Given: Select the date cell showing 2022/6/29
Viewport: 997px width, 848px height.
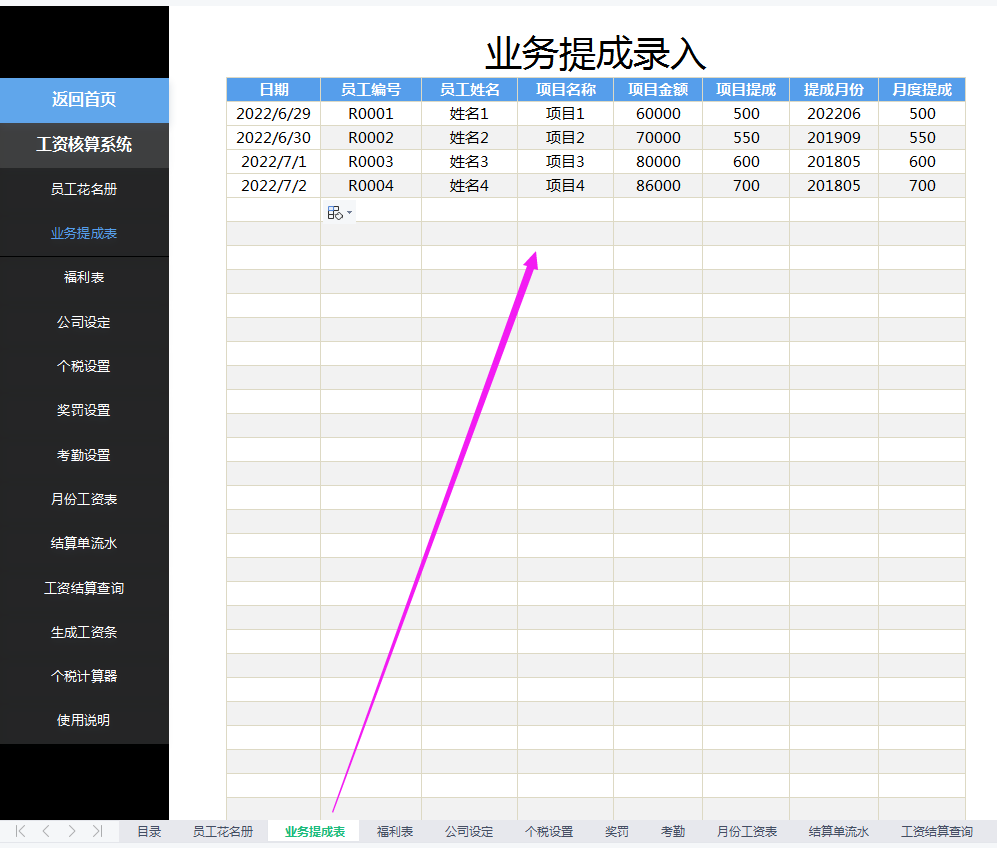Looking at the screenshot, I should click(271, 113).
